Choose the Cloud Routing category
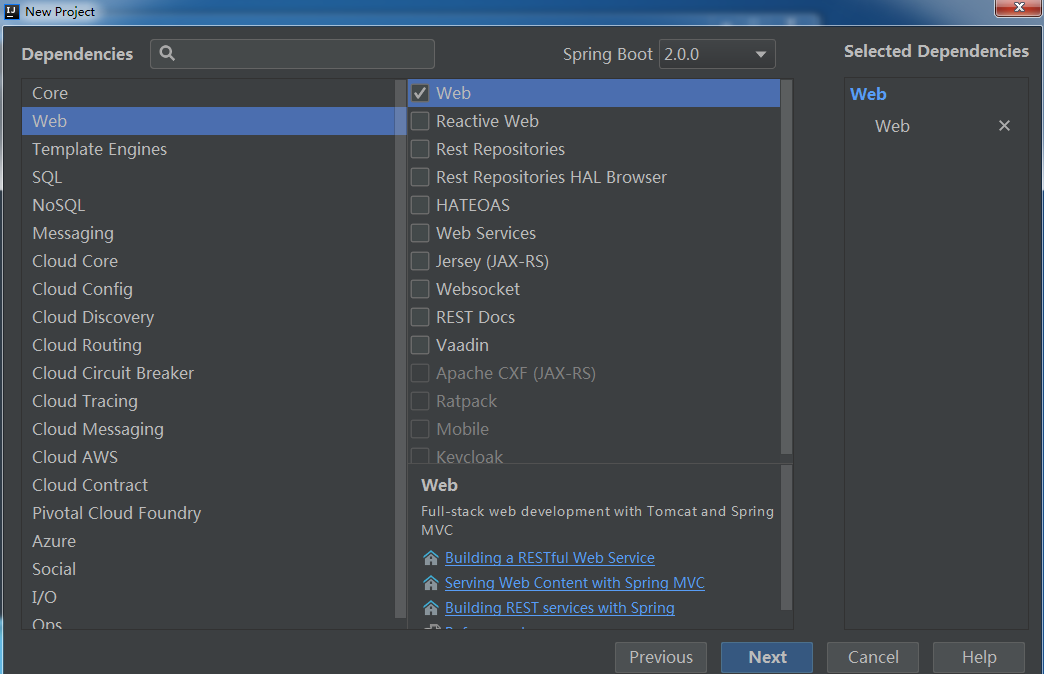 point(208,345)
